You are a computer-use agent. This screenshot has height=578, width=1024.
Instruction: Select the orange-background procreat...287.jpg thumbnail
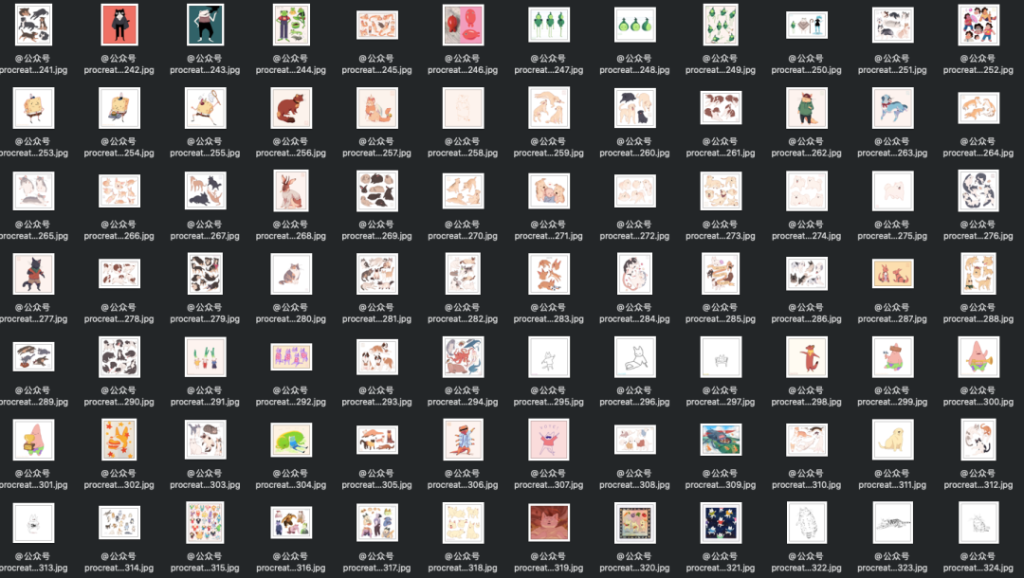tap(892, 274)
